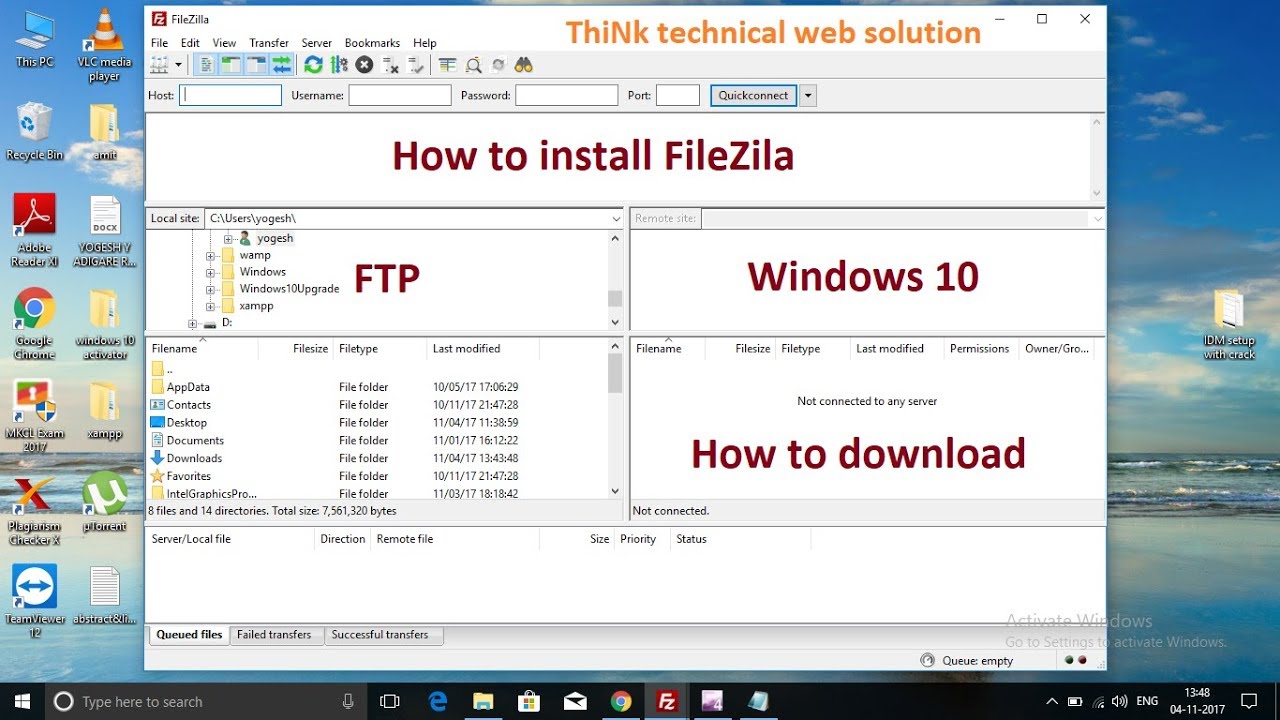Click the binoculars file search icon
Image resolution: width=1280 pixels, height=720 pixels.
click(523, 65)
